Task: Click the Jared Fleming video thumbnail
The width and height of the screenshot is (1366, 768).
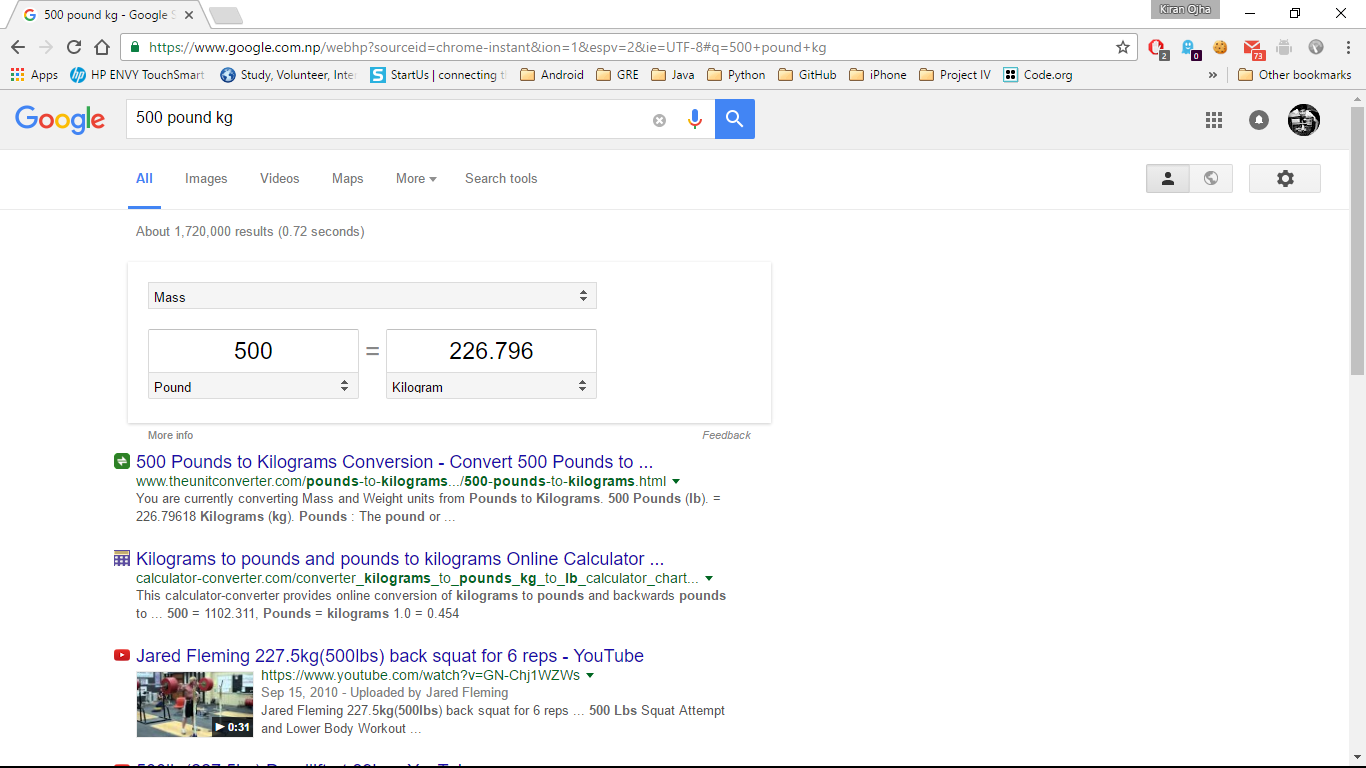Action: click(x=195, y=704)
